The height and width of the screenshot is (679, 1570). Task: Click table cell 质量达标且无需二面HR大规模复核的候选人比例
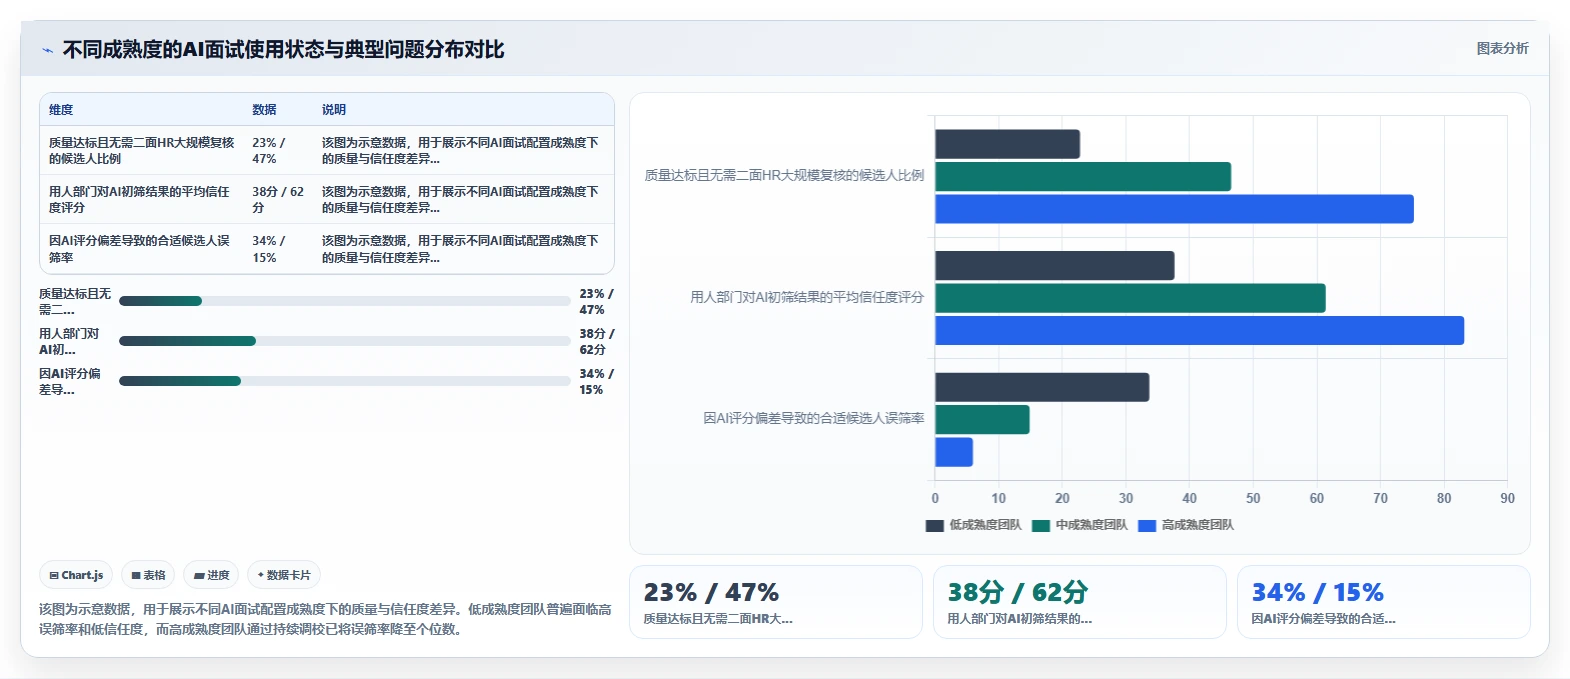tap(142, 151)
